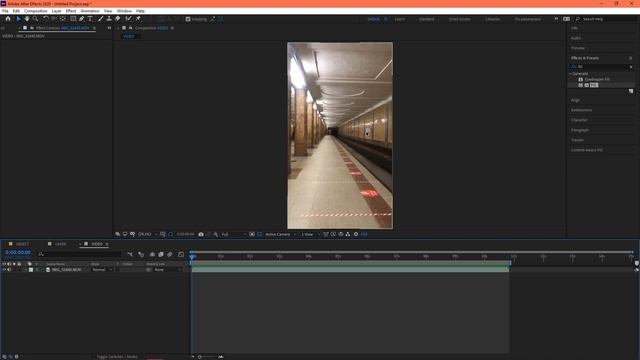Click the IMG layer's color label swatch
Screen dimensions: 640x360
pyautogui.click(x=31, y=270)
